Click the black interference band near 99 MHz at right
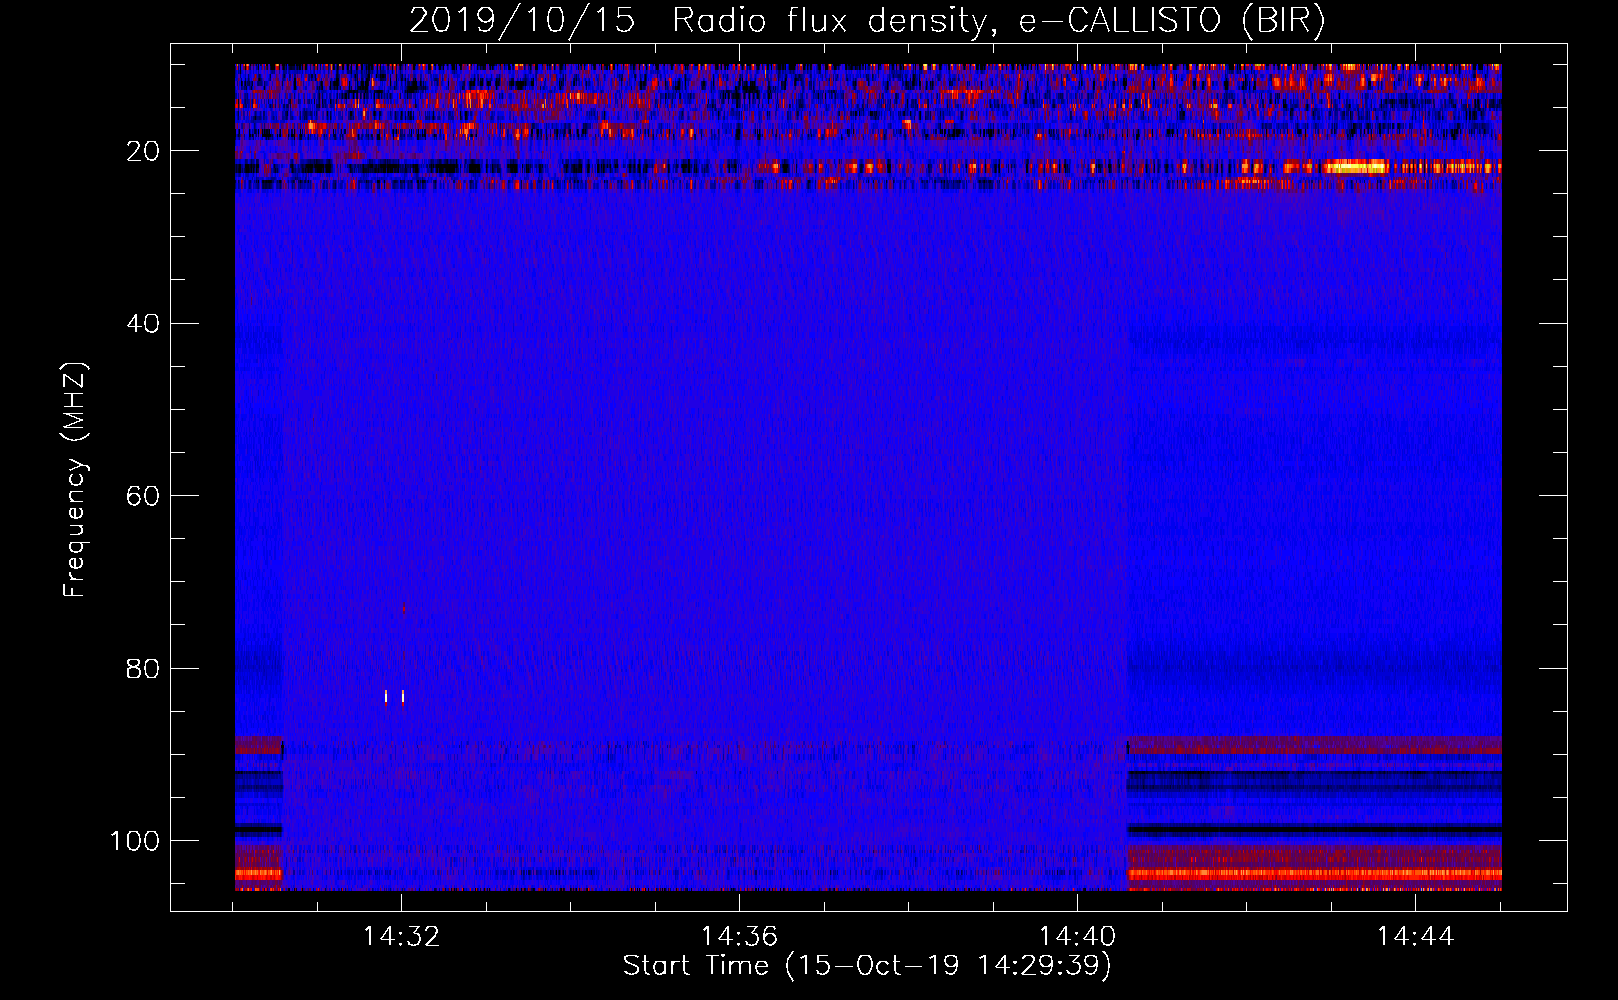The width and height of the screenshot is (1618, 1000). pos(1314,829)
